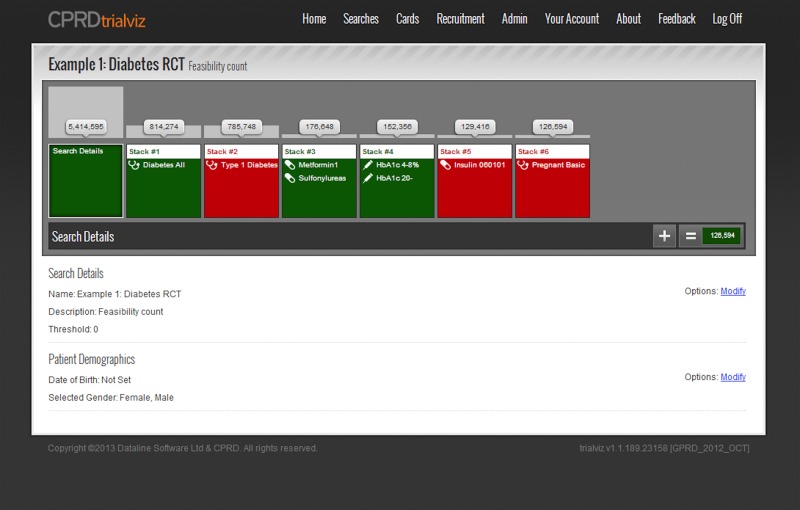Image resolution: width=800 pixels, height=510 pixels.
Task: Click Log Off in the navigation
Action: (x=727, y=19)
